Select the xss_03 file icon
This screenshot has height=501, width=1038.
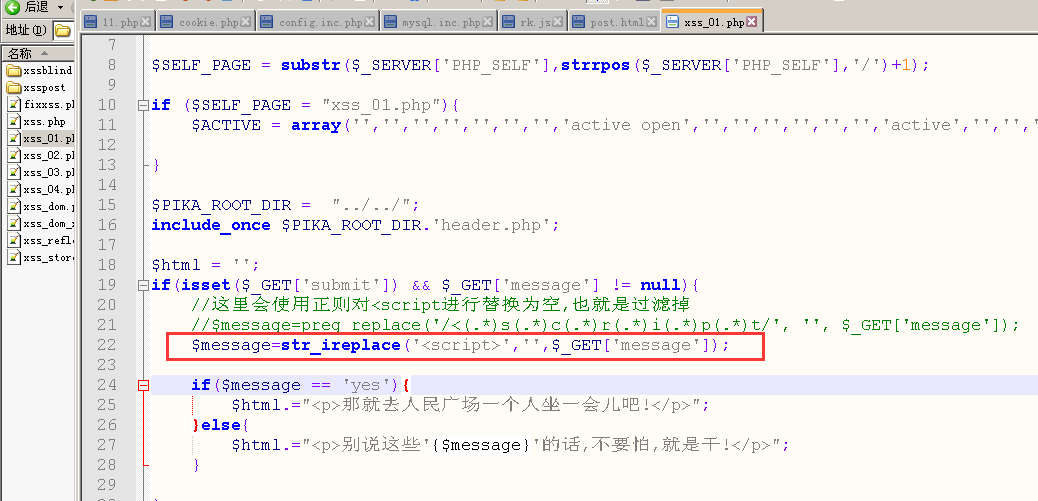(x=14, y=173)
